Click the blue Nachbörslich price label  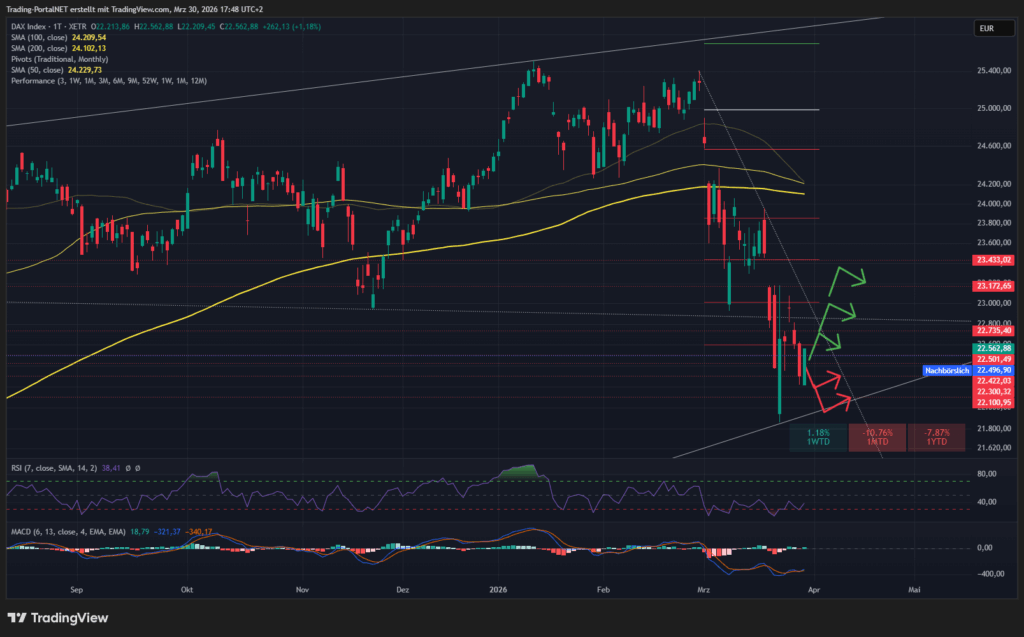[x=943, y=370]
